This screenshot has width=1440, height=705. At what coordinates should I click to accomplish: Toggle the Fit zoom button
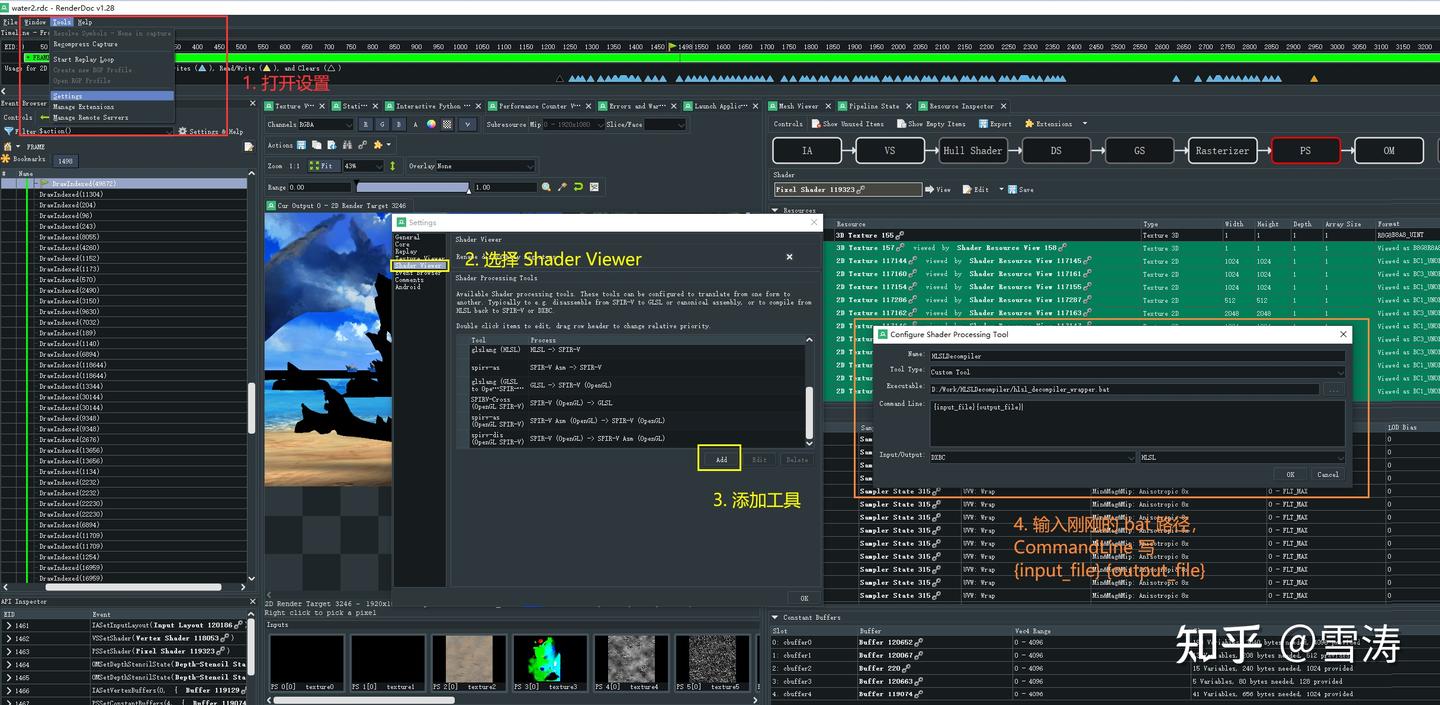tap(325, 166)
